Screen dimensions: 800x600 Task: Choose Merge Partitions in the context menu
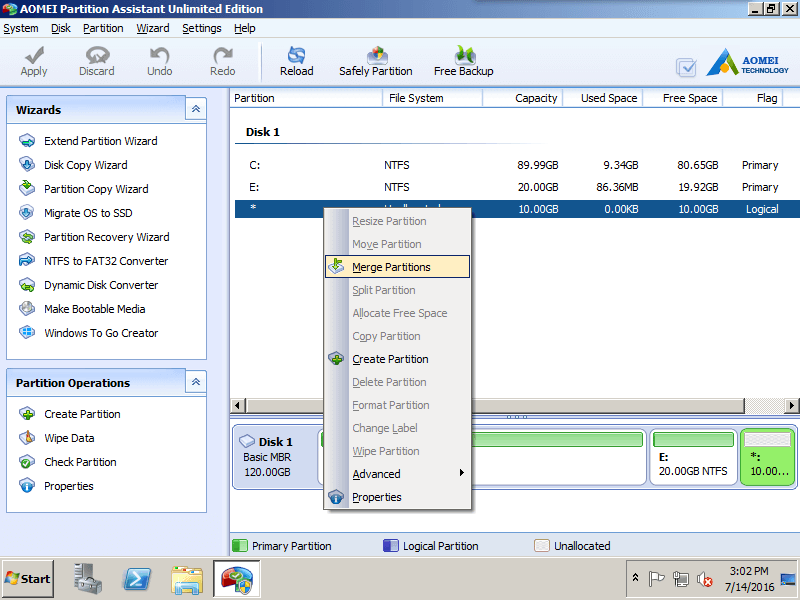[397, 267]
